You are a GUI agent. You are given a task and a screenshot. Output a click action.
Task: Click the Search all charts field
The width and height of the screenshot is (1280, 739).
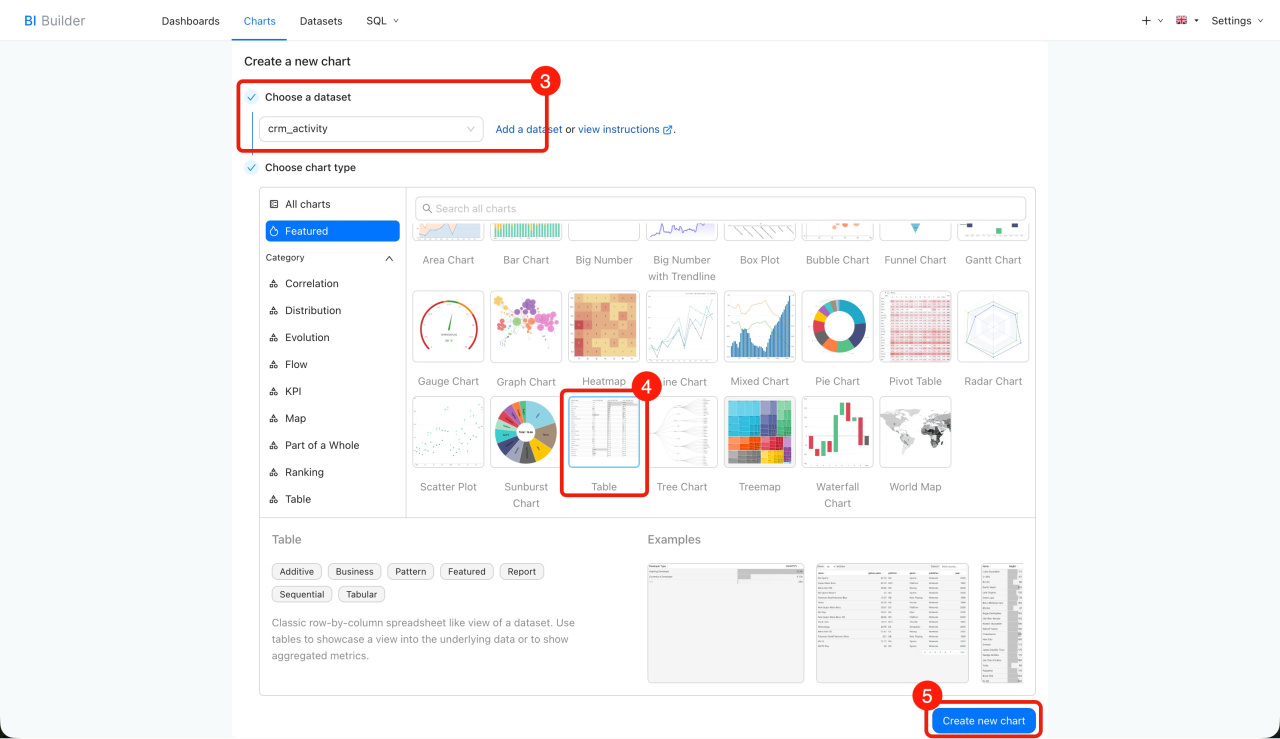coord(720,209)
